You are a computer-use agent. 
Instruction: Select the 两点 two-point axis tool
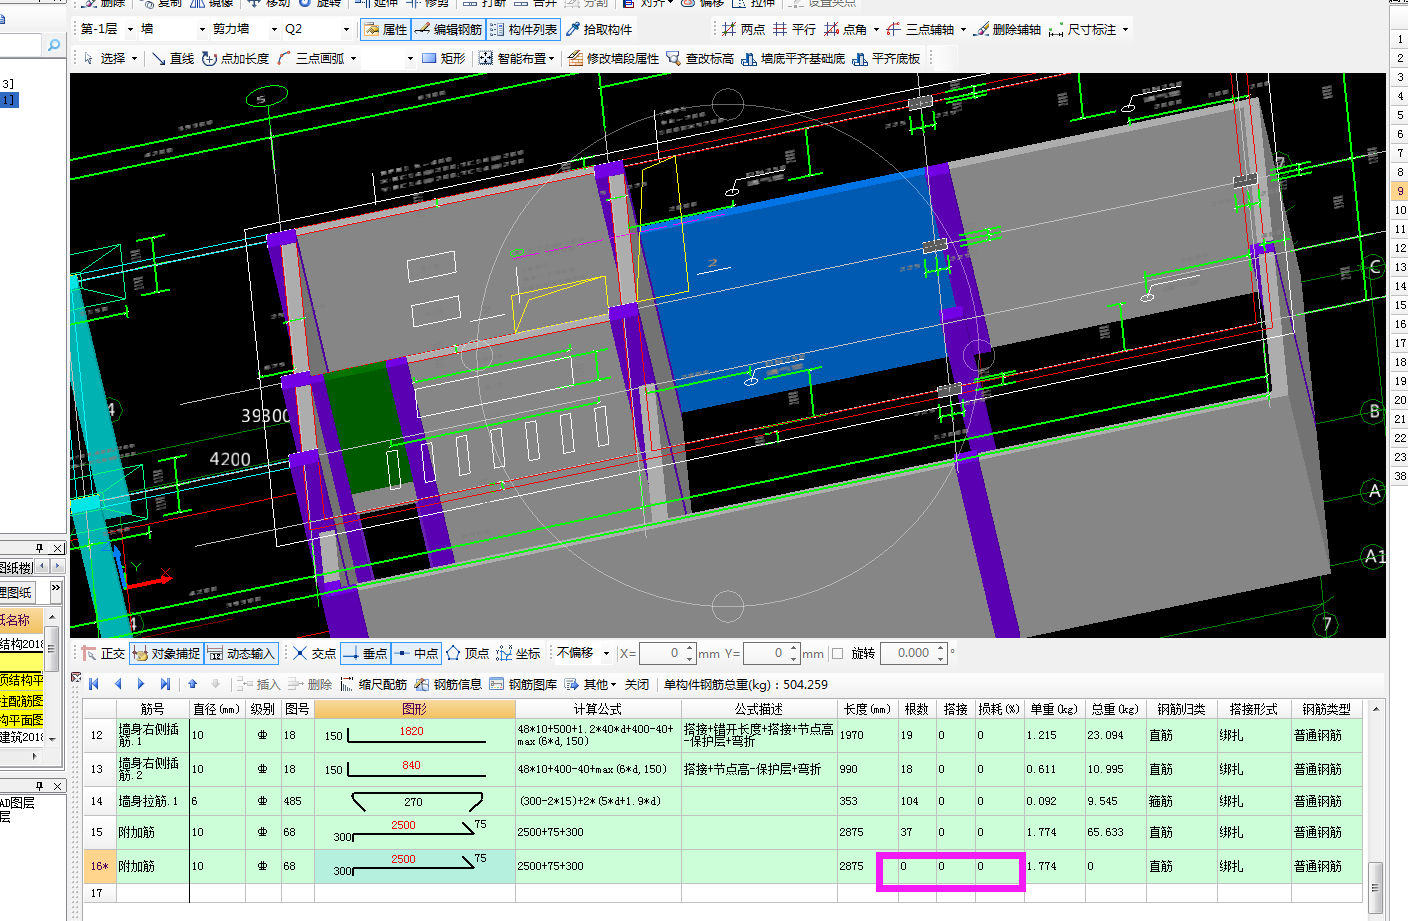tap(743, 29)
